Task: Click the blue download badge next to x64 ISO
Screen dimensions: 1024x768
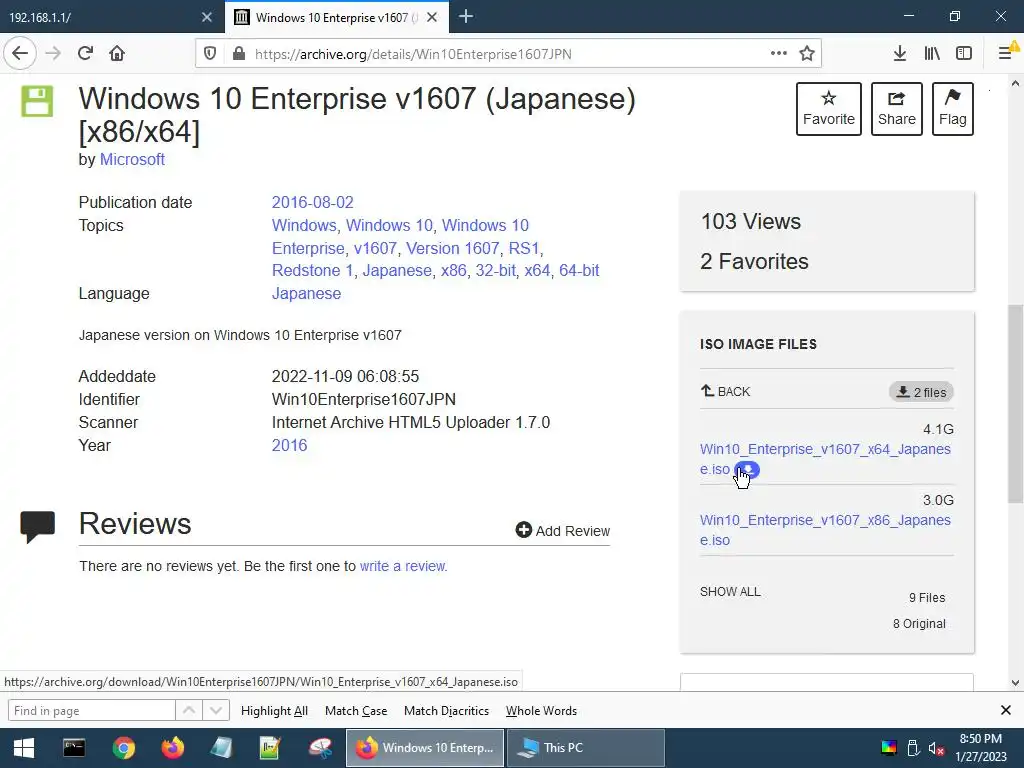Action: [x=748, y=469]
